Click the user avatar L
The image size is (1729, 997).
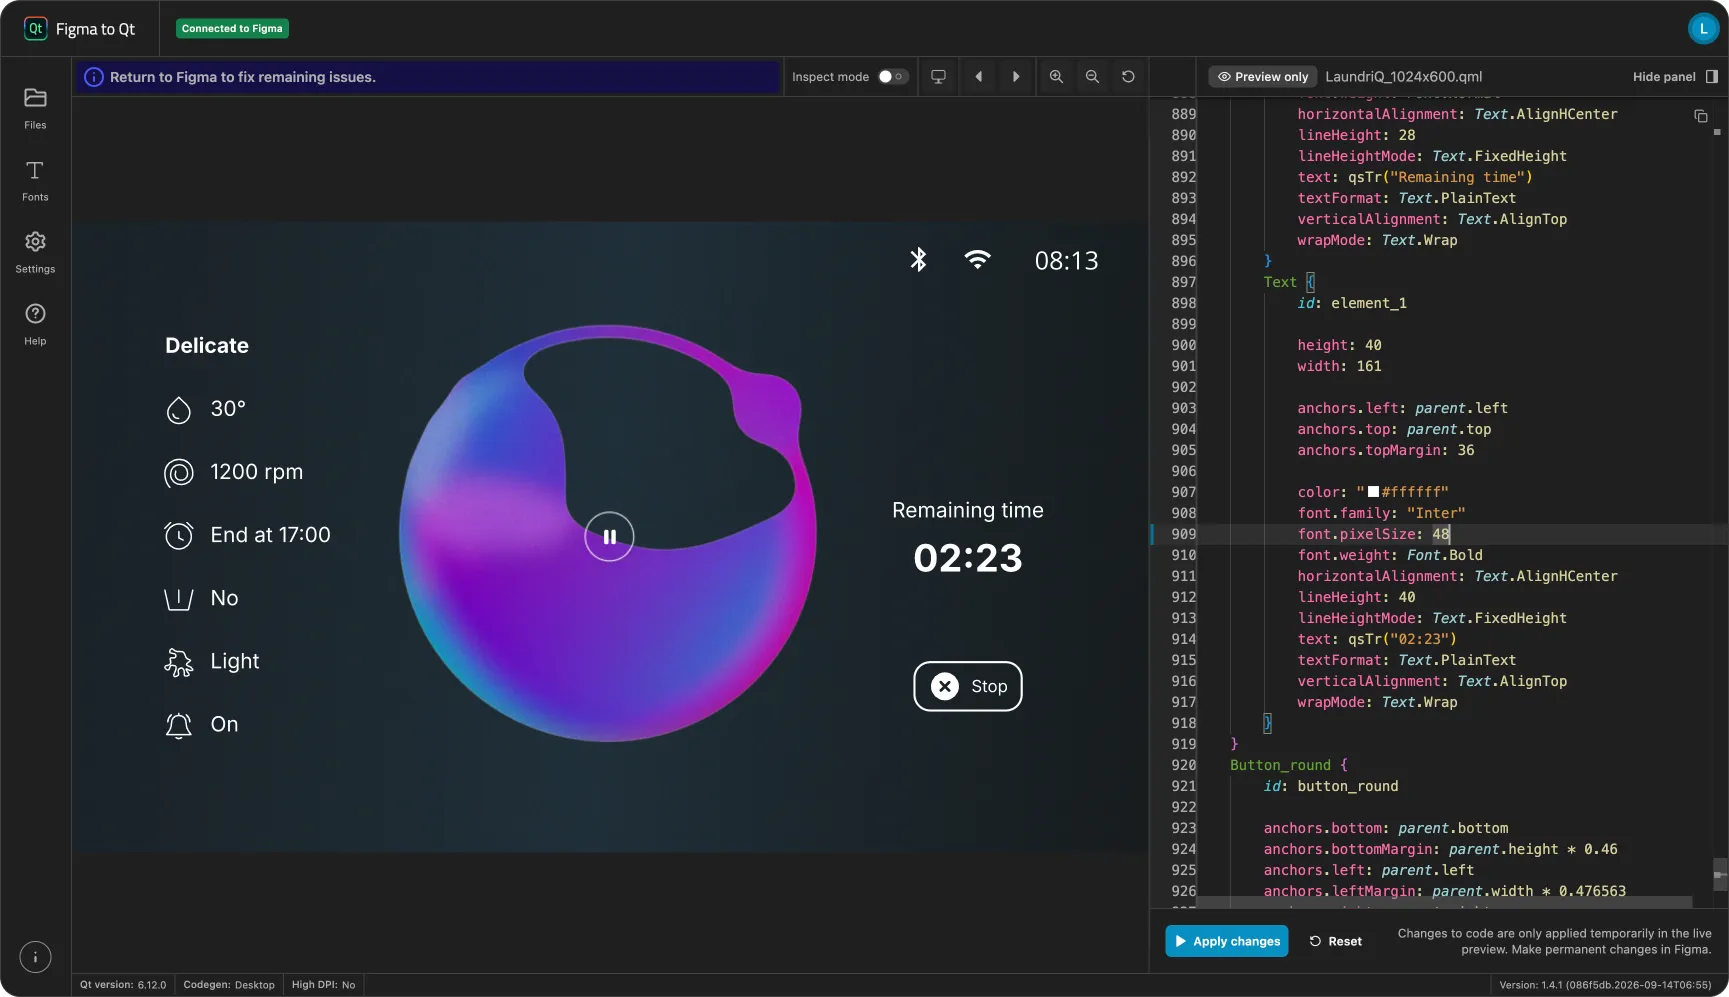tap(1703, 29)
